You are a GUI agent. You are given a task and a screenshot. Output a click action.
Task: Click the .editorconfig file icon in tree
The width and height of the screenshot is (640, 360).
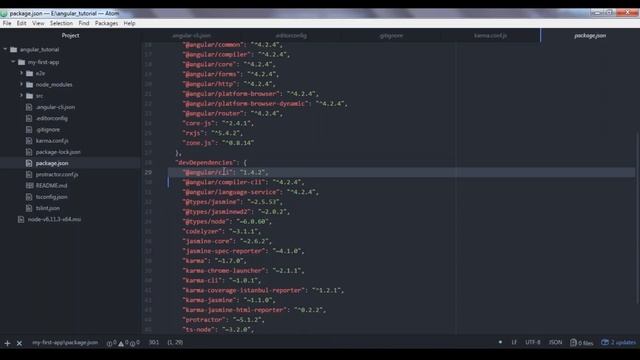29,118
